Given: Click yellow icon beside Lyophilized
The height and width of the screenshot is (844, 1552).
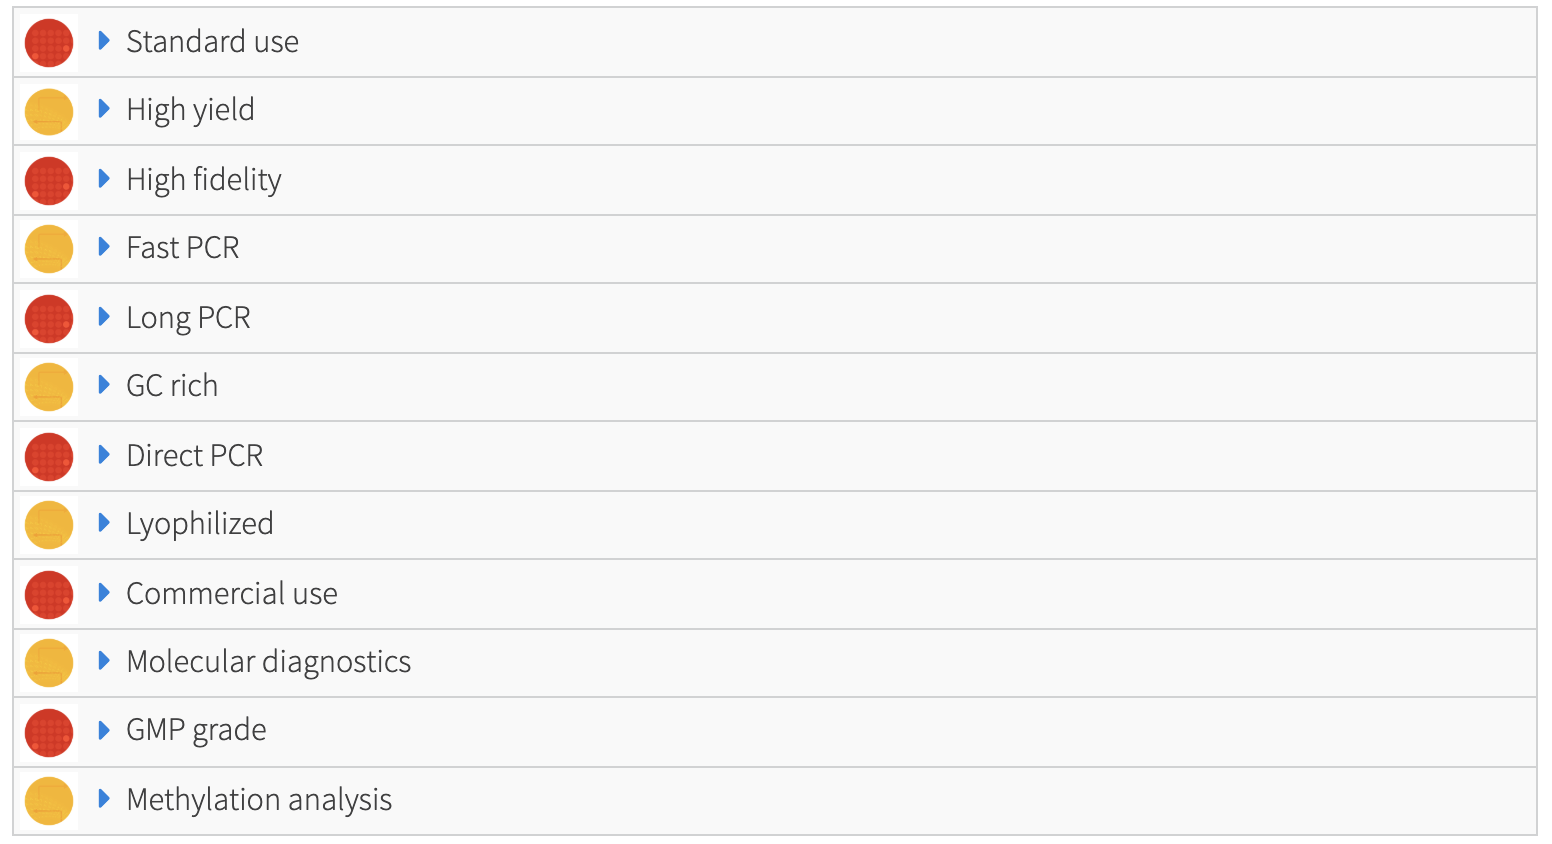Looking at the screenshot, I should pos(49,525).
